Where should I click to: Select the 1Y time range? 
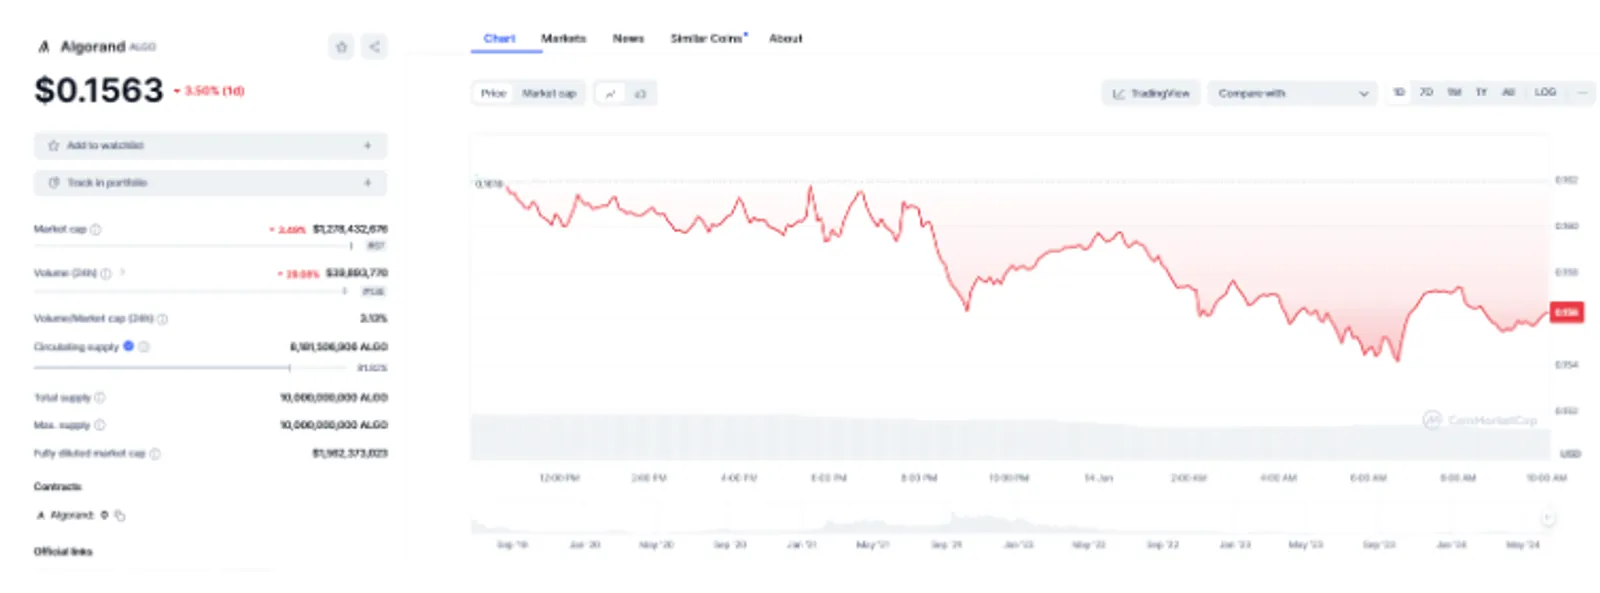point(1481,92)
